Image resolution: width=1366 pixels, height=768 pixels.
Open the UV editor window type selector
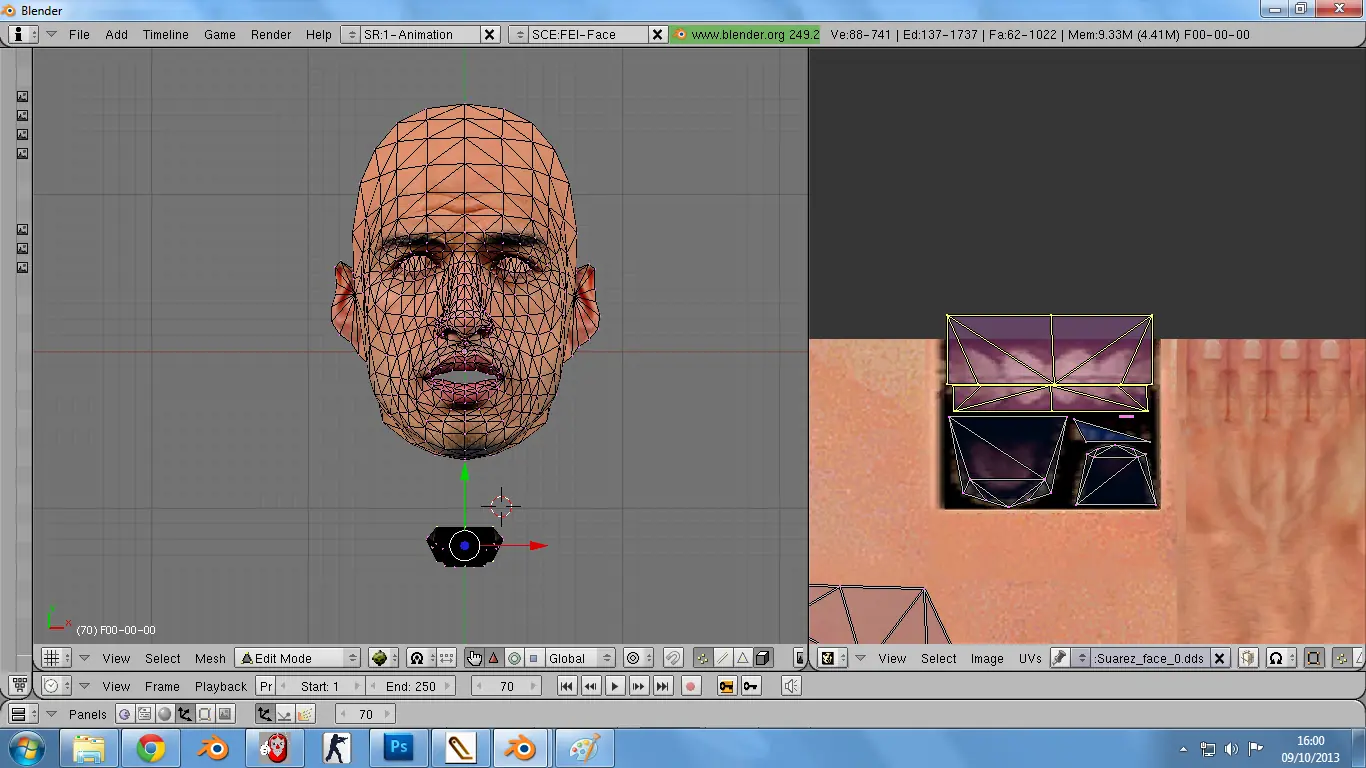click(833, 658)
